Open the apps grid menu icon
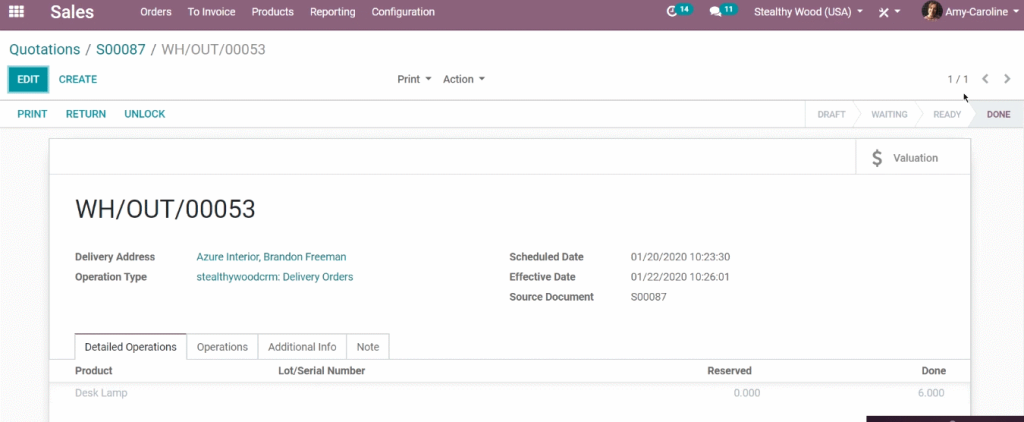The image size is (1024, 422). pyautogui.click(x=16, y=12)
